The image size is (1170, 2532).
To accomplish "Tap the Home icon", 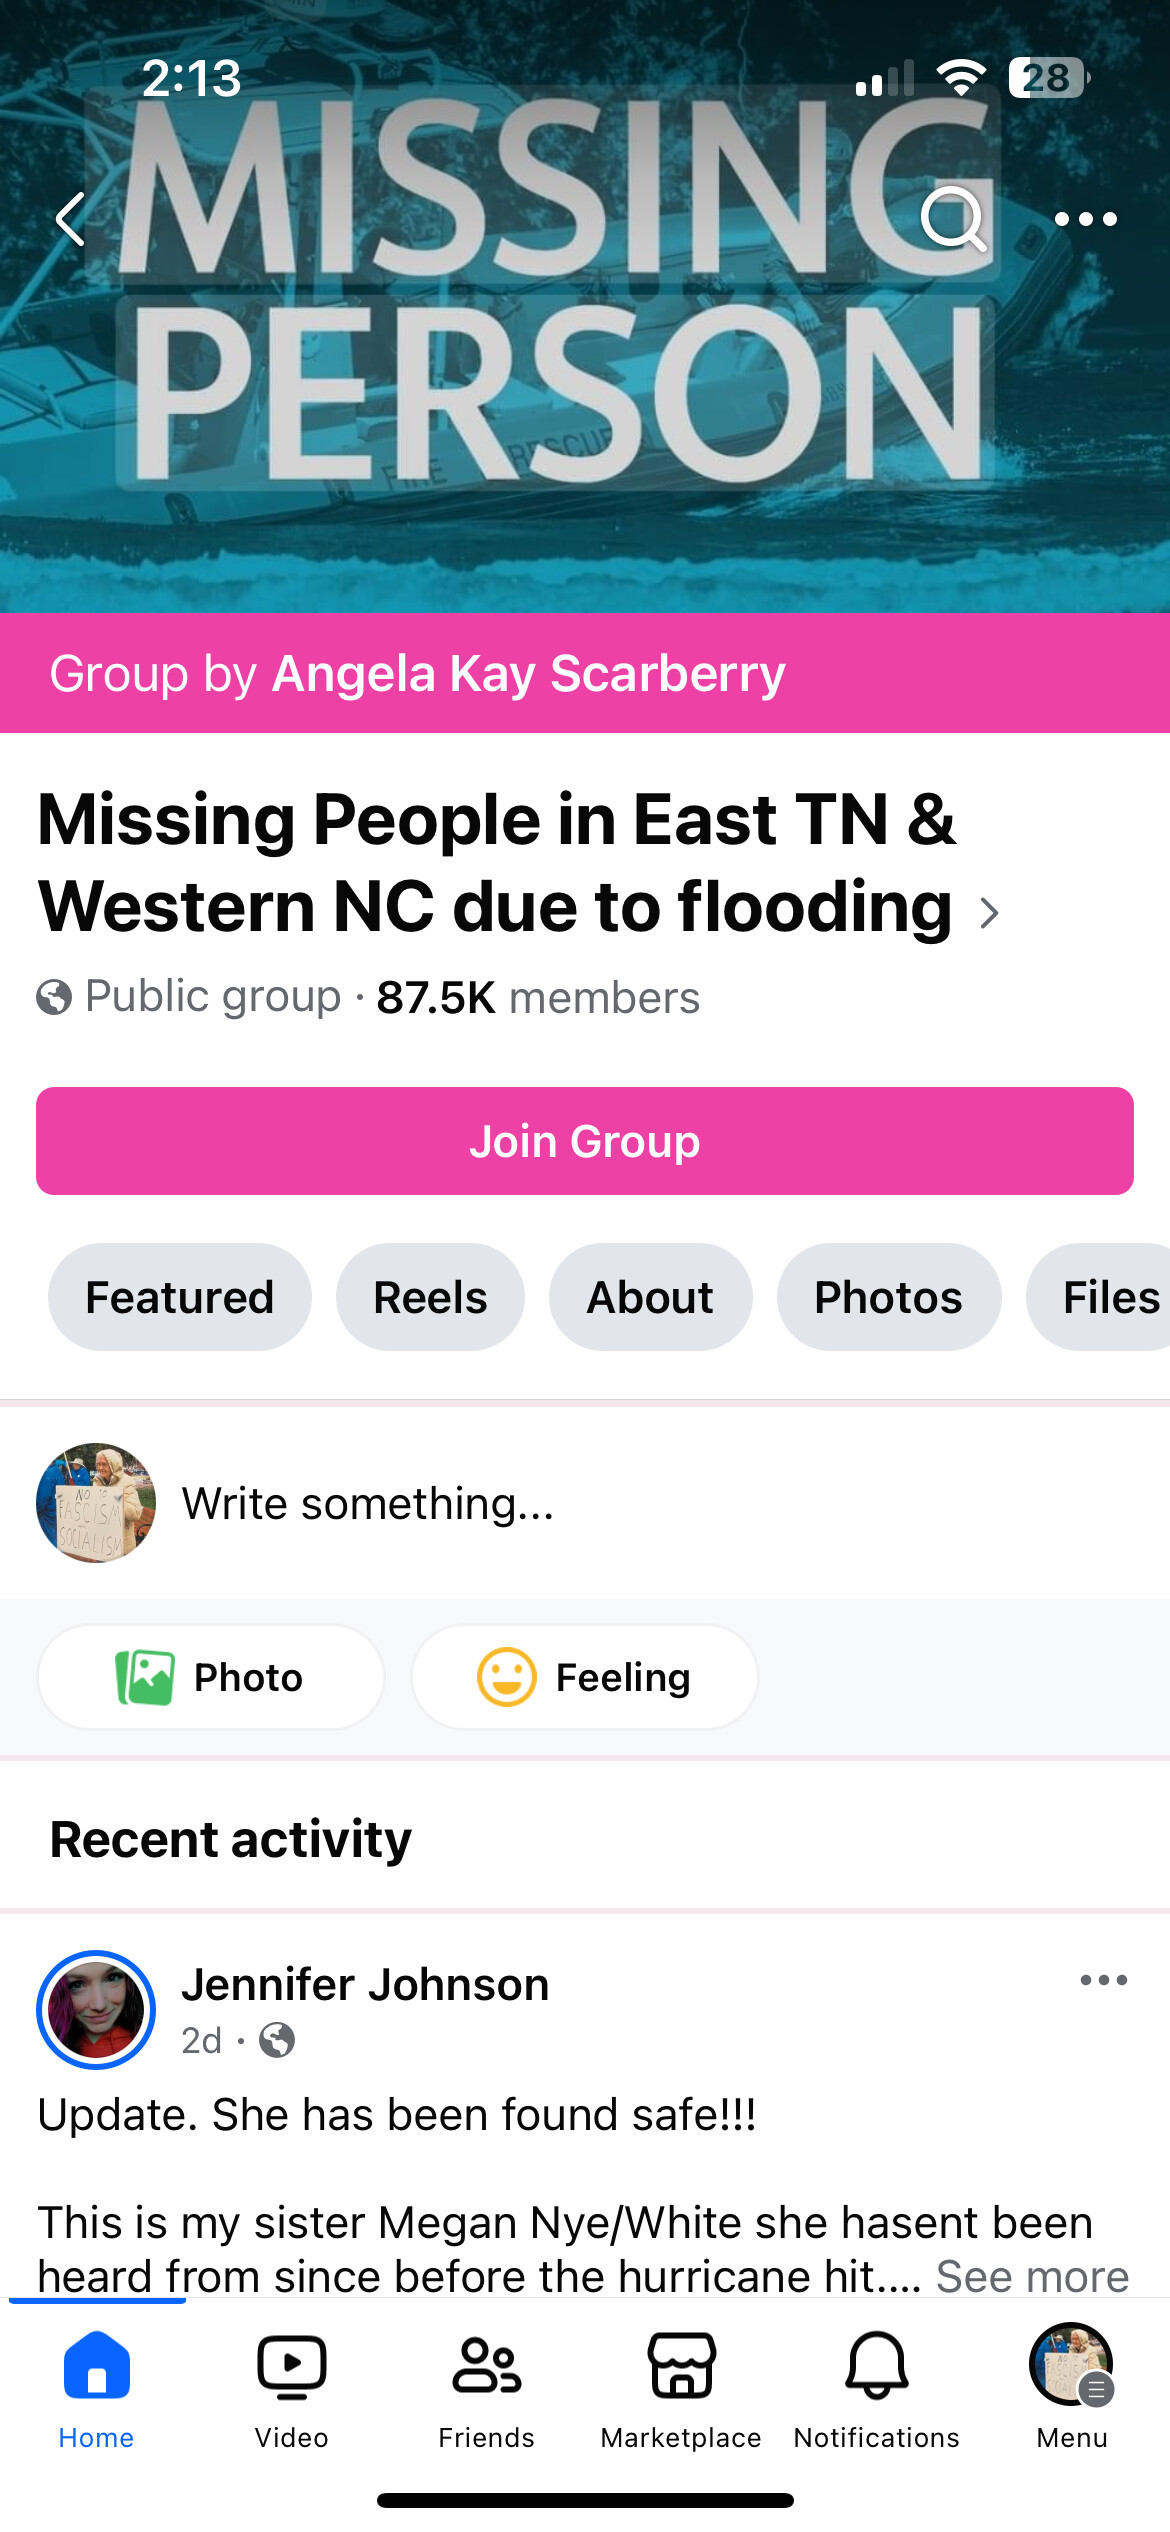I will pos(96,2386).
